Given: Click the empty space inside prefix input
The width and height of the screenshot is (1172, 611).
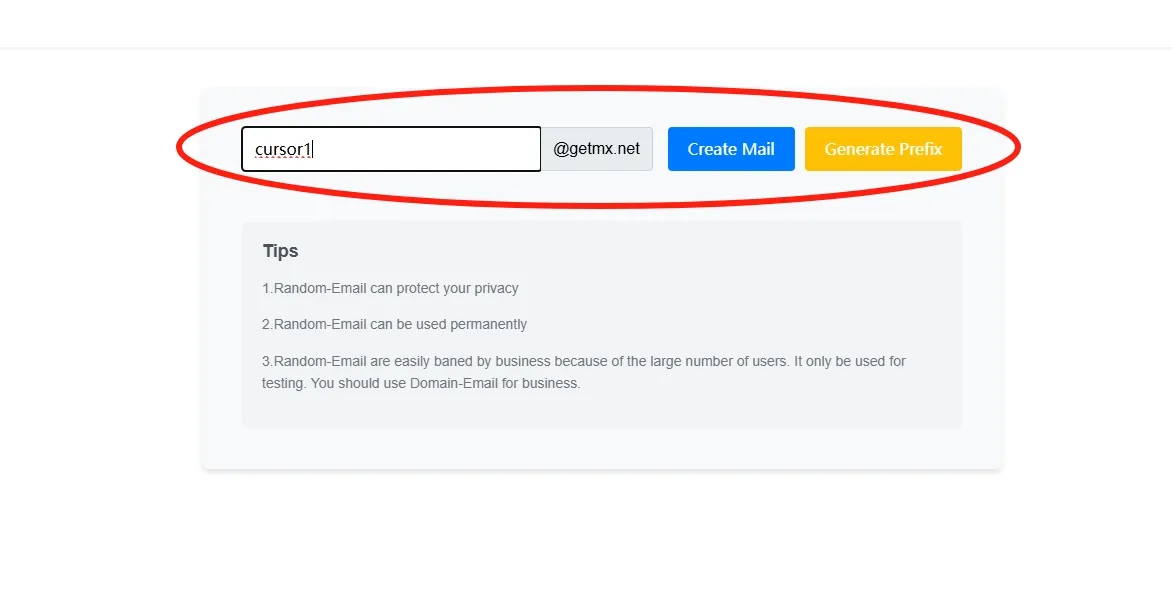Looking at the screenshot, I should click(426, 149).
